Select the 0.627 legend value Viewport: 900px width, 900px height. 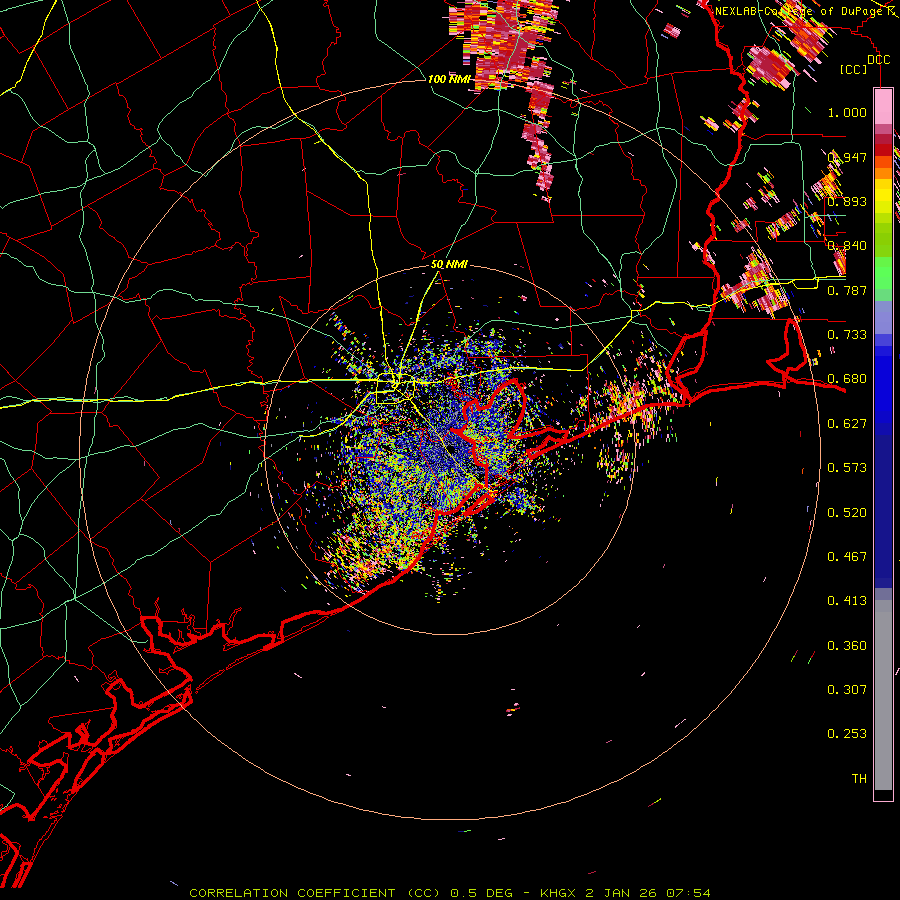point(847,424)
